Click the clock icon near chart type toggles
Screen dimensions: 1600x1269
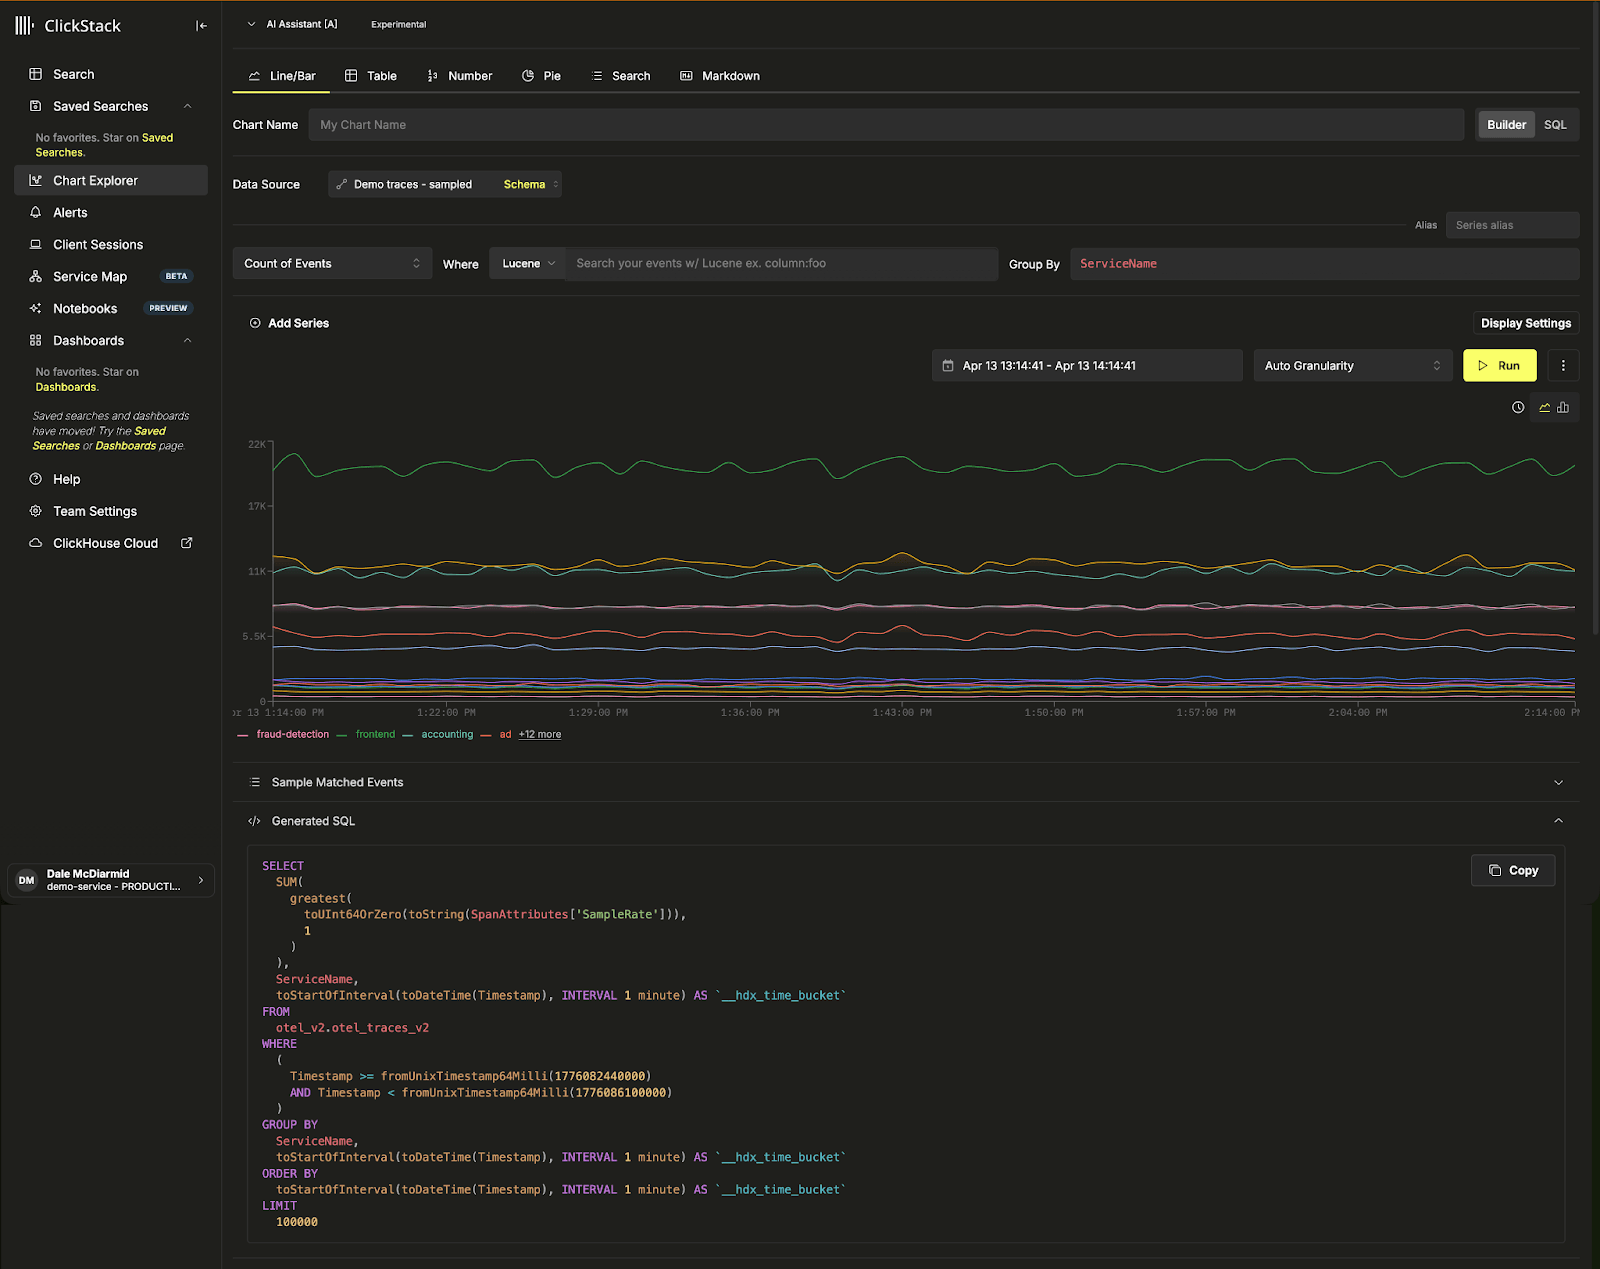[1518, 407]
